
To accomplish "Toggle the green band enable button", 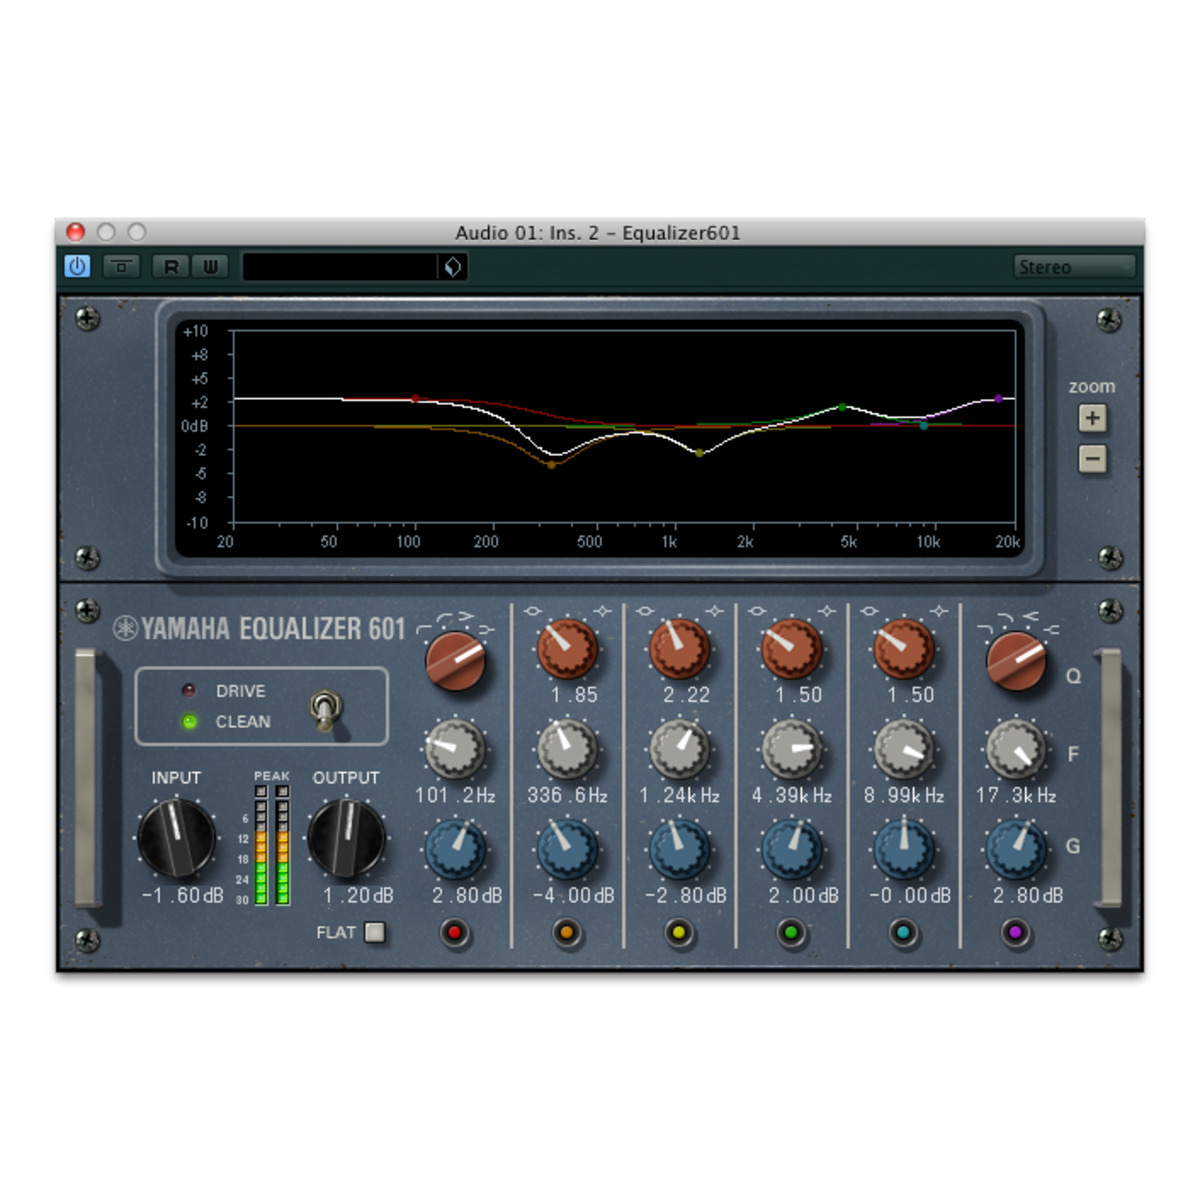I will [791, 933].
